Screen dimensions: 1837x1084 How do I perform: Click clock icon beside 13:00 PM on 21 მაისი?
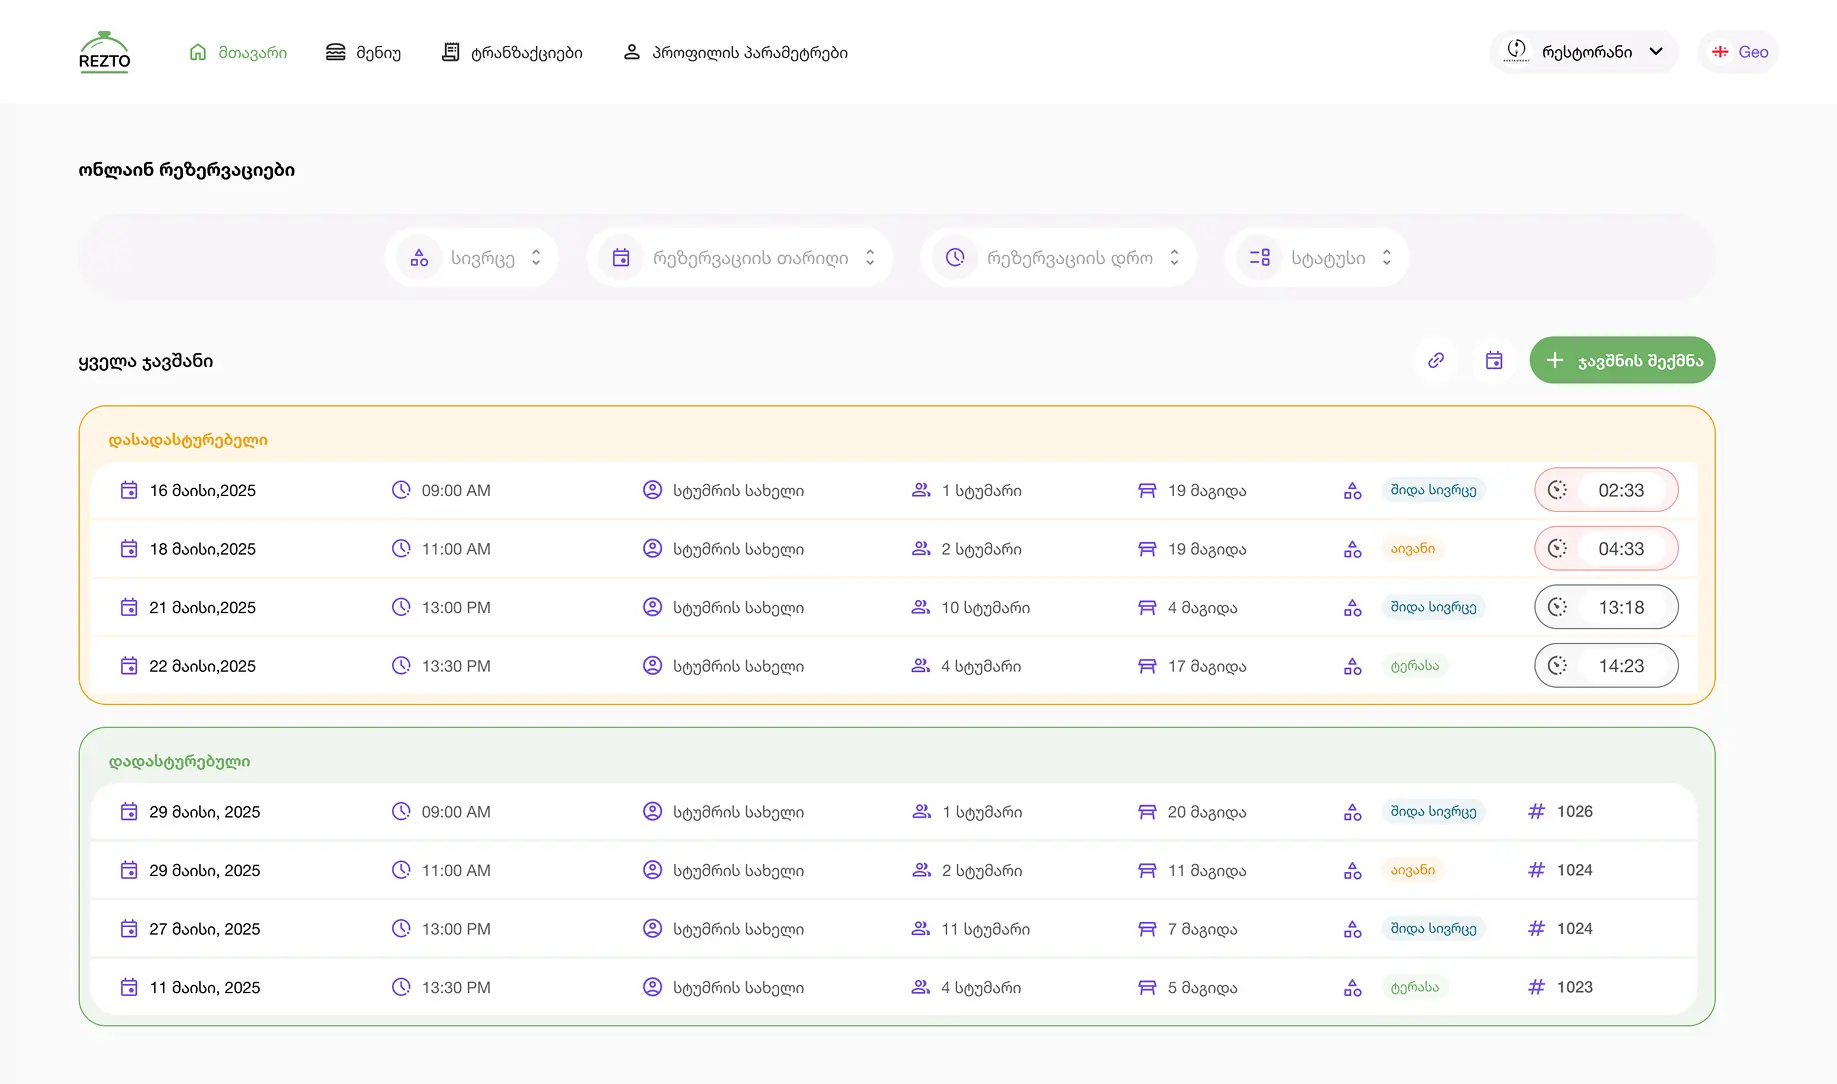[401, 607]
